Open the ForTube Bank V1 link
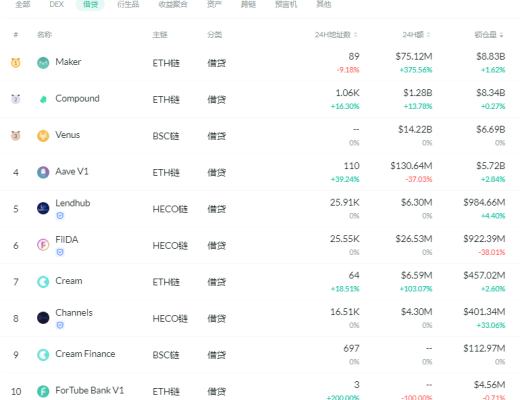520x400 pixels. pyautogui.click(x=90, y=390)
